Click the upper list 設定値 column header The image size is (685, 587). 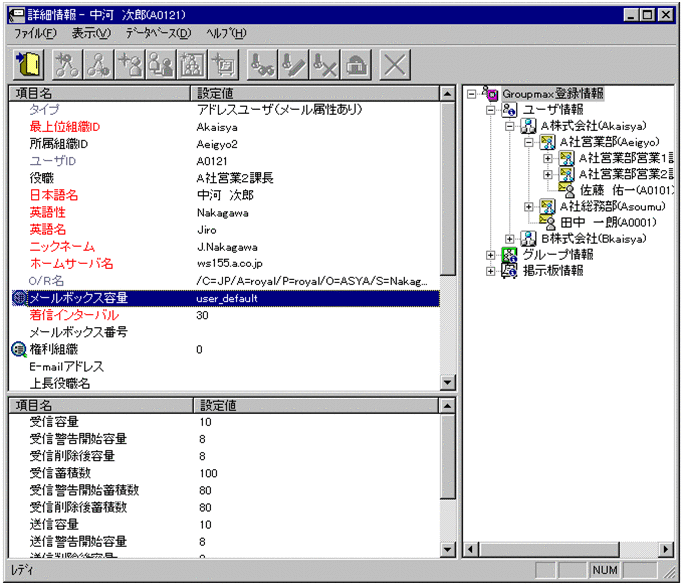point(315,93)
